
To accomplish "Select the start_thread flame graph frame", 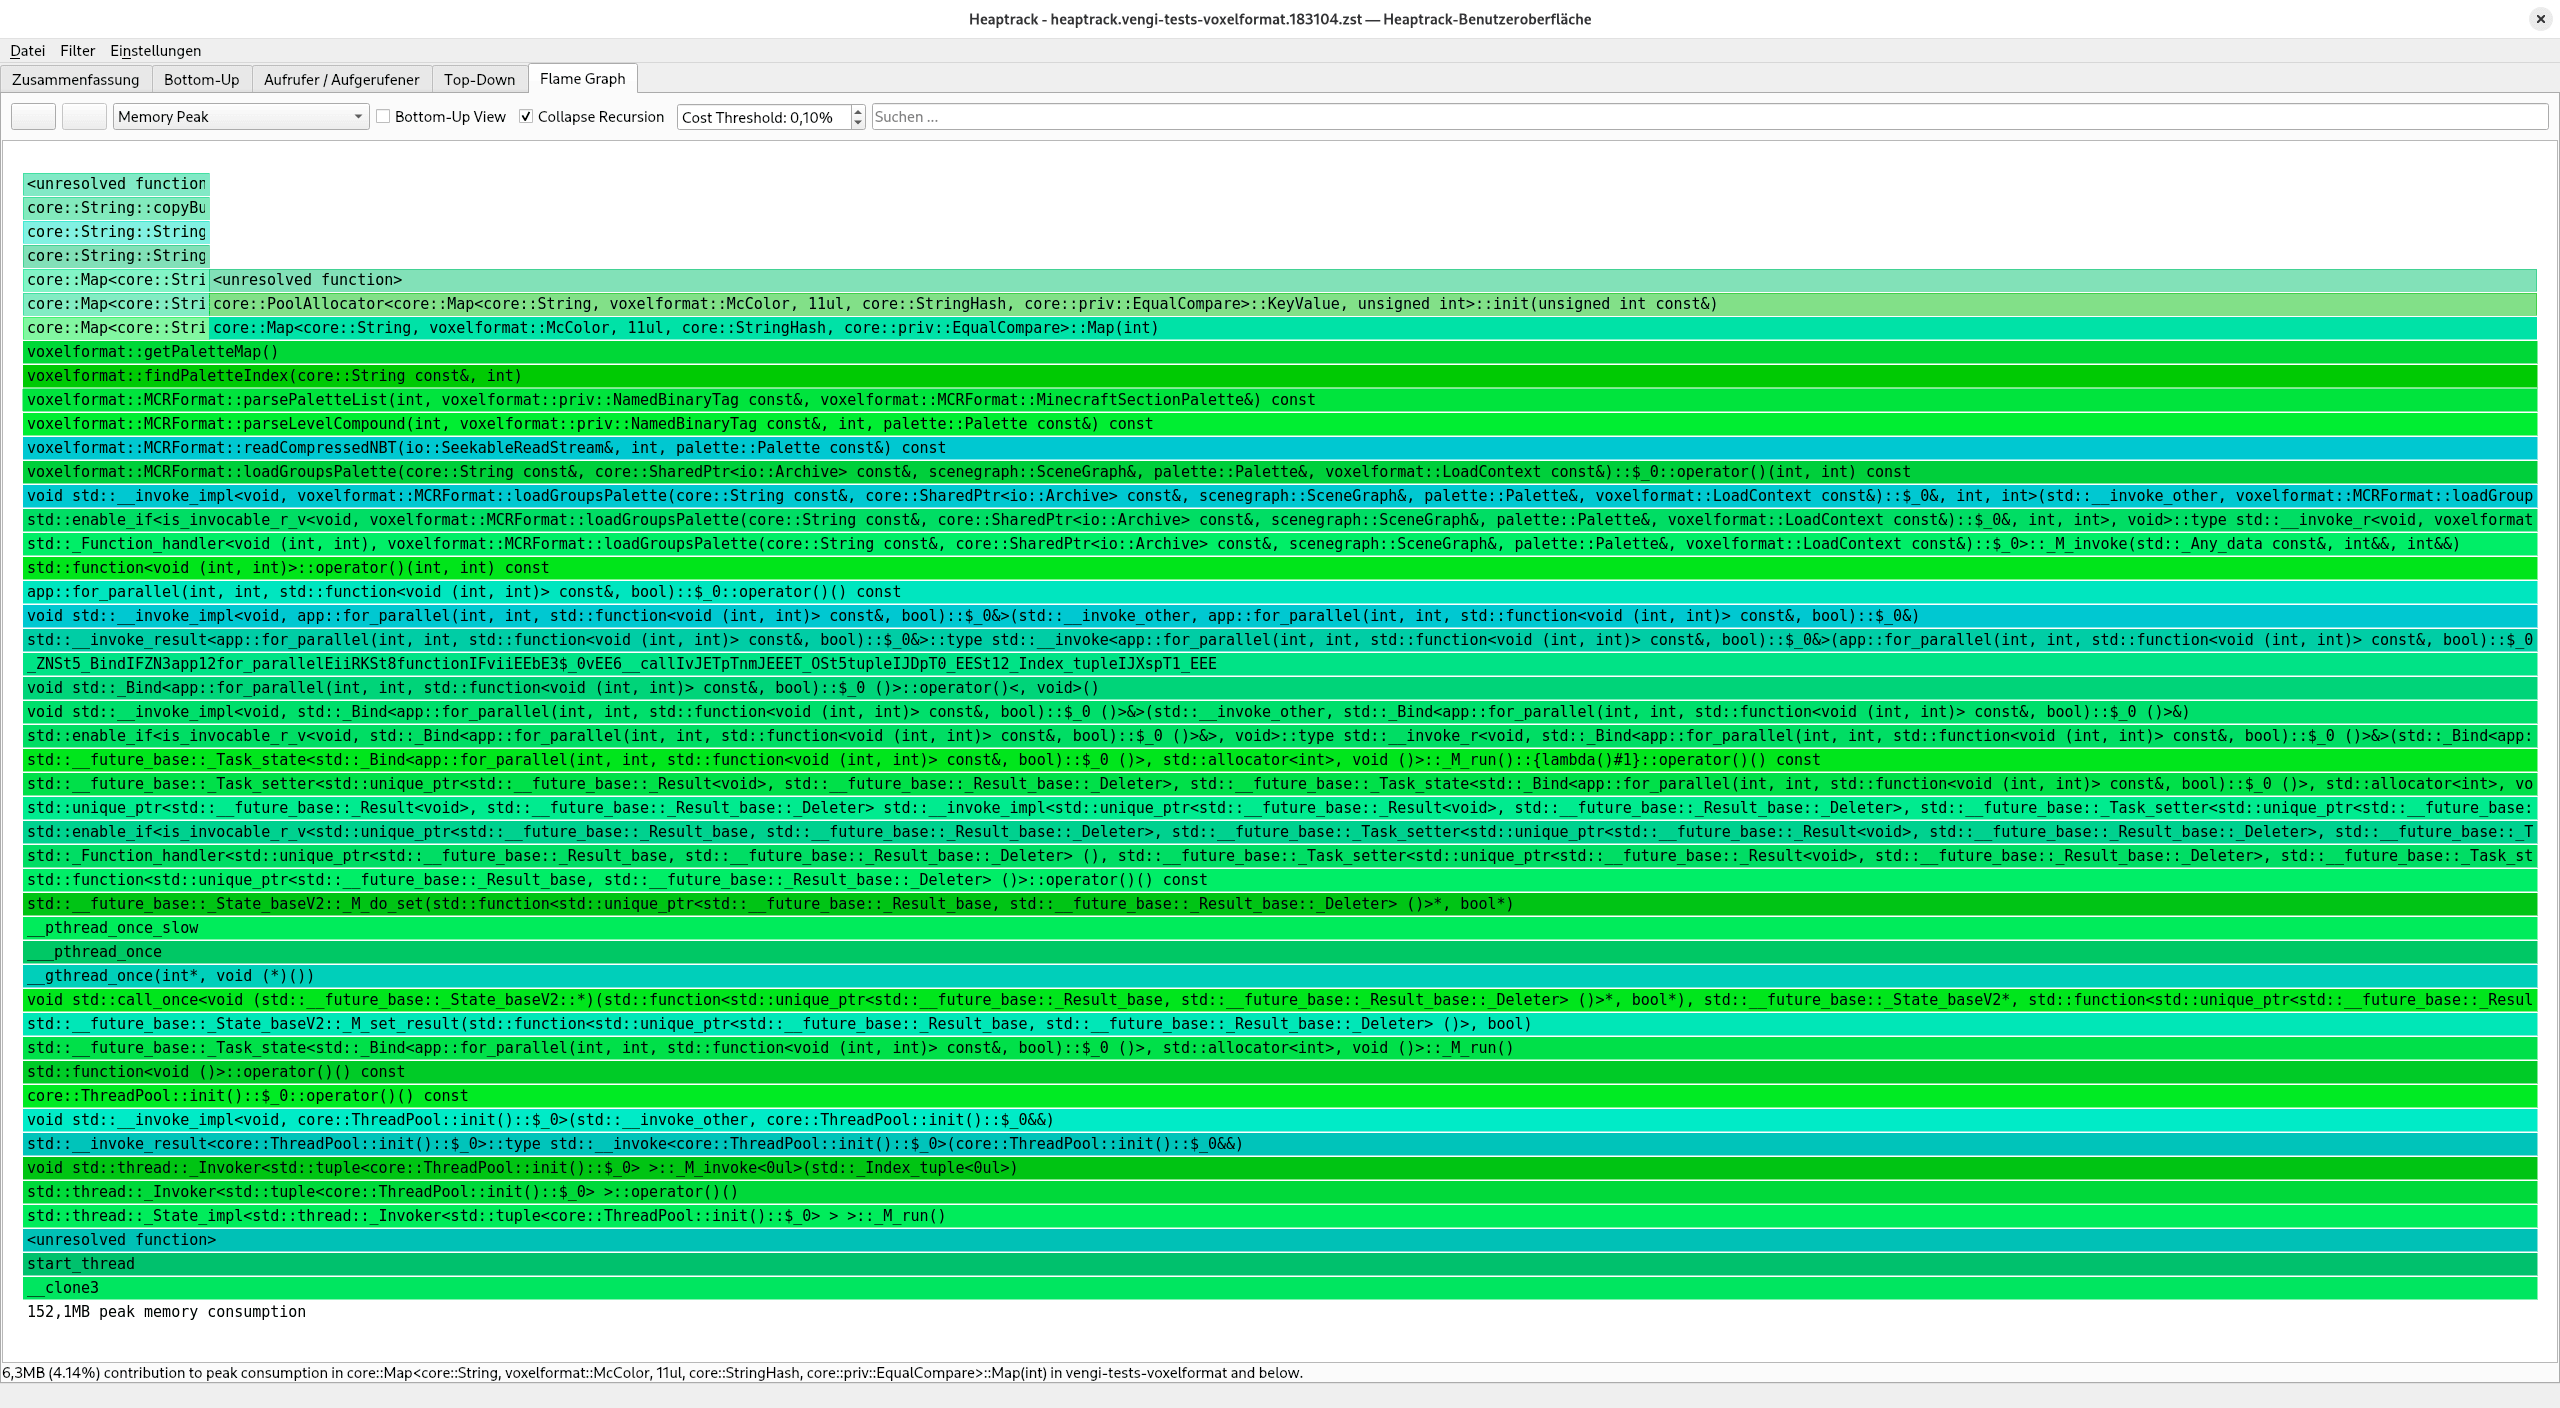I will (1280, 1264).
